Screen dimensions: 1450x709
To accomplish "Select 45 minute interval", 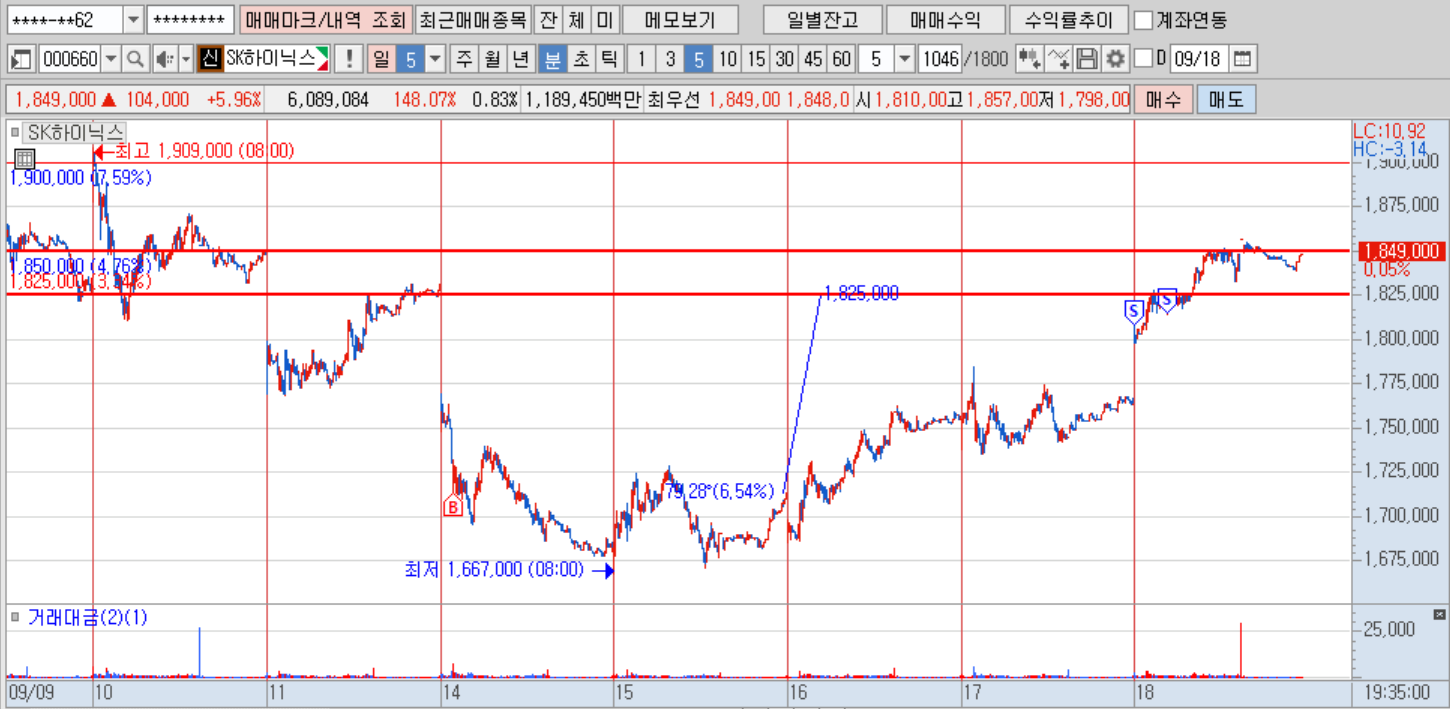I will [x=813, y=59].
